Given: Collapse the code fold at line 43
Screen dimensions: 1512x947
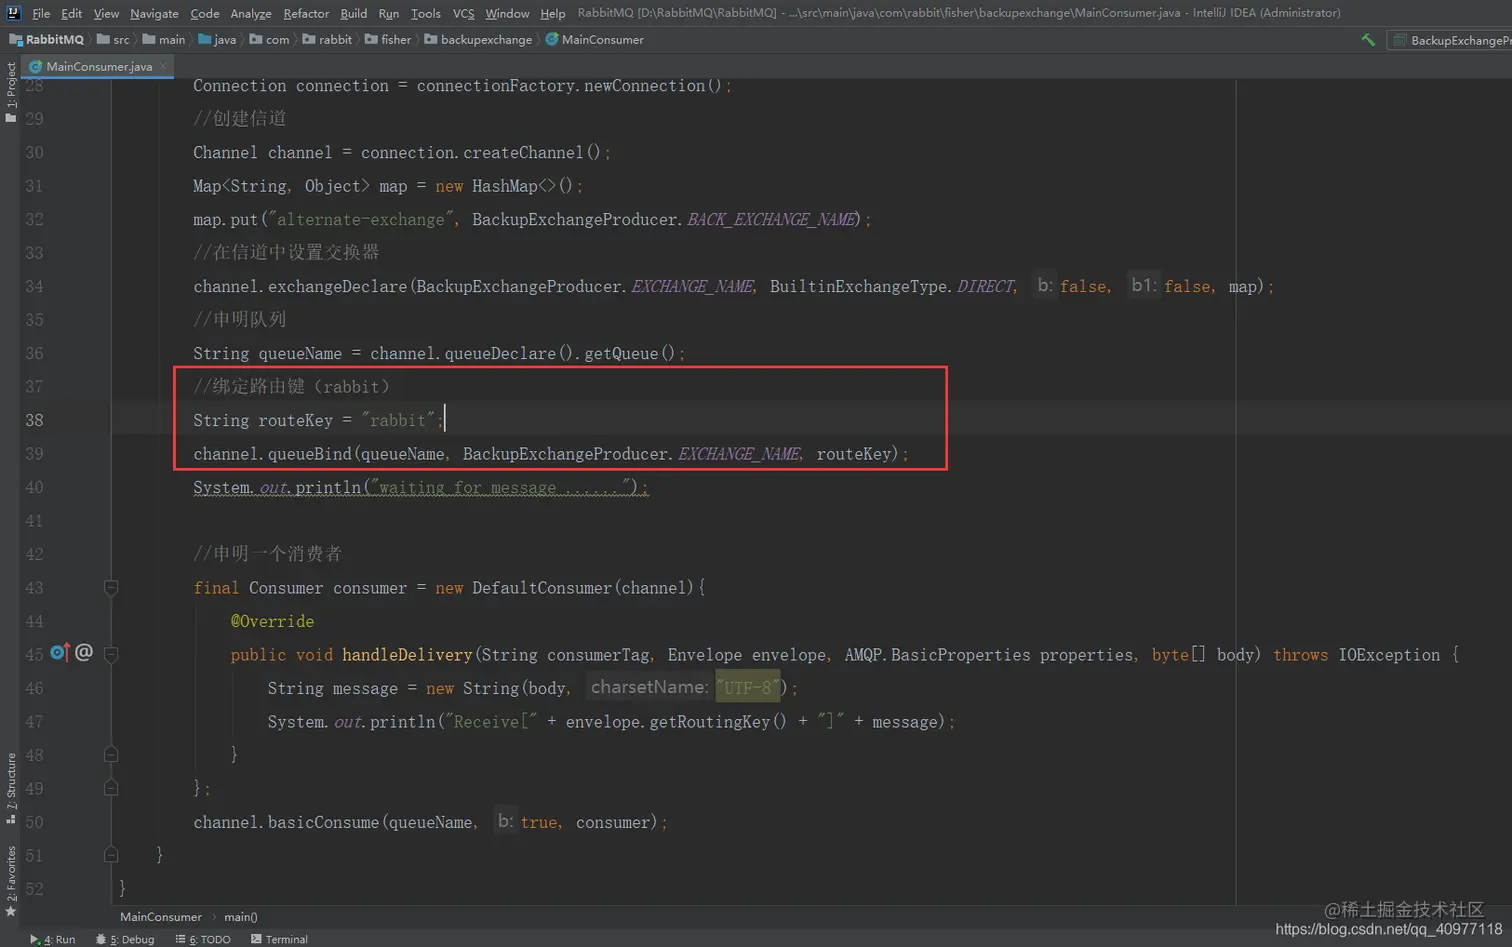Looking at the screenshot, I should click(x=111, y=588).
